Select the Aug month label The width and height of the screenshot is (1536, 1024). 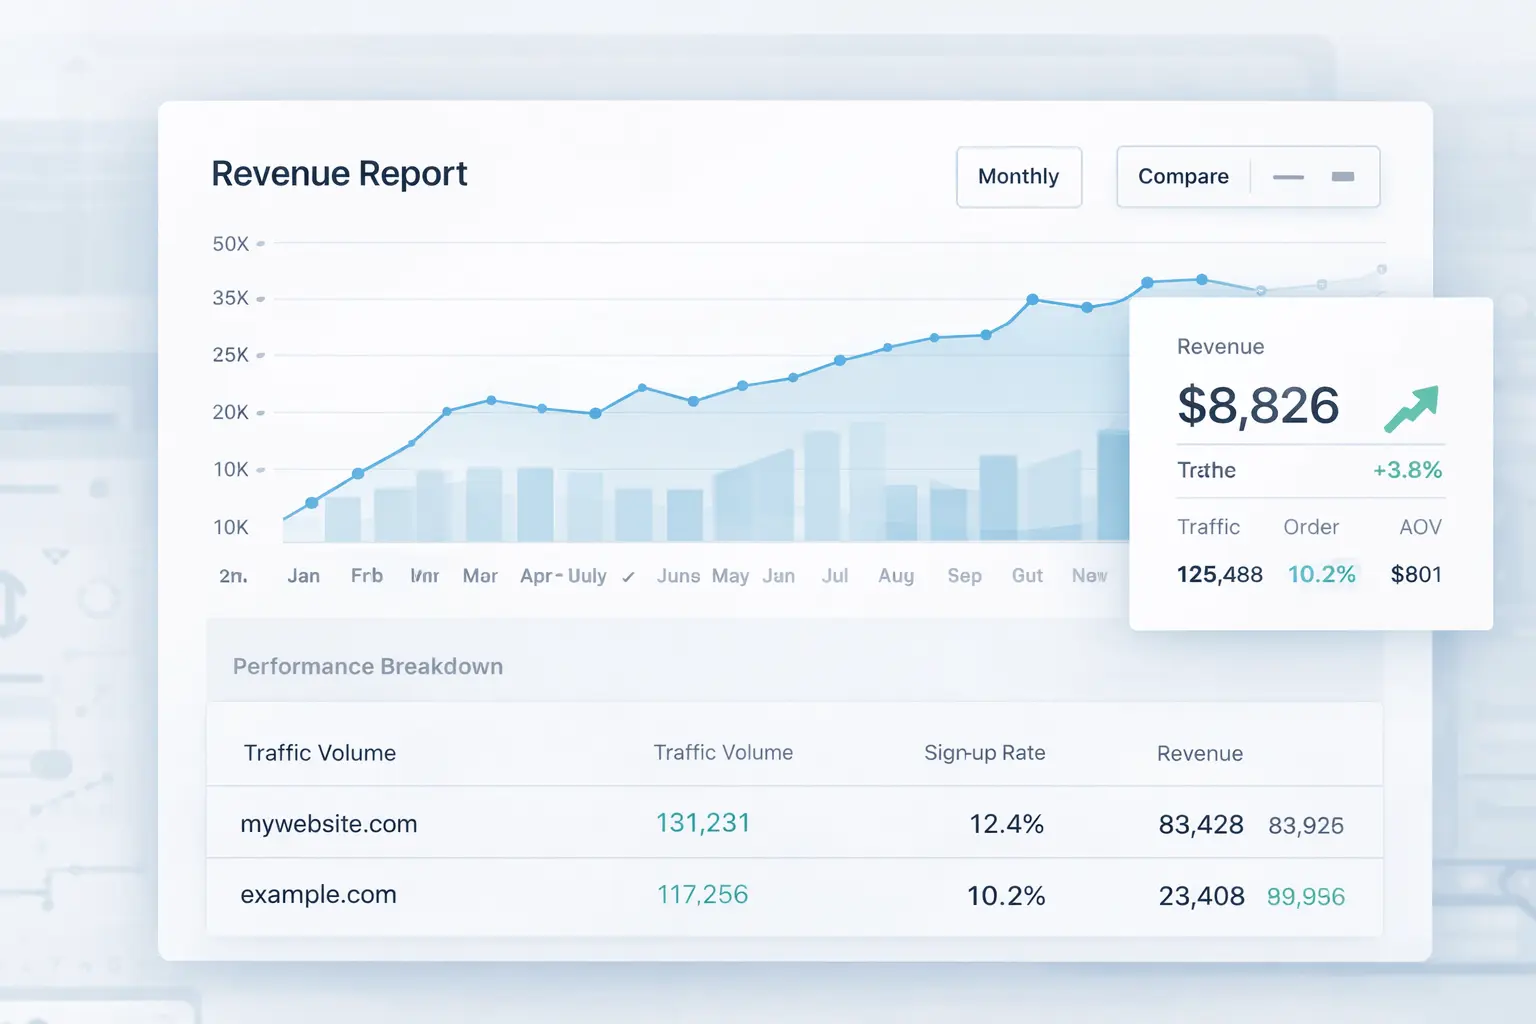[895, 576]
